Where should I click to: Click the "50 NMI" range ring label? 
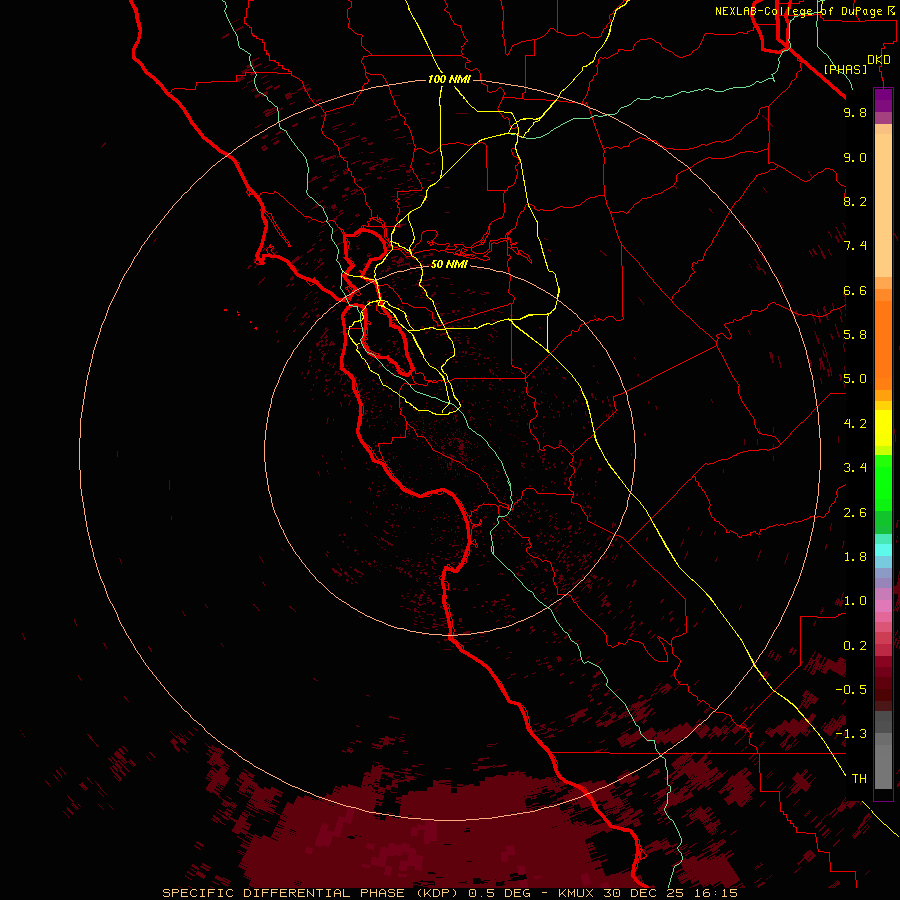(449, 264)
